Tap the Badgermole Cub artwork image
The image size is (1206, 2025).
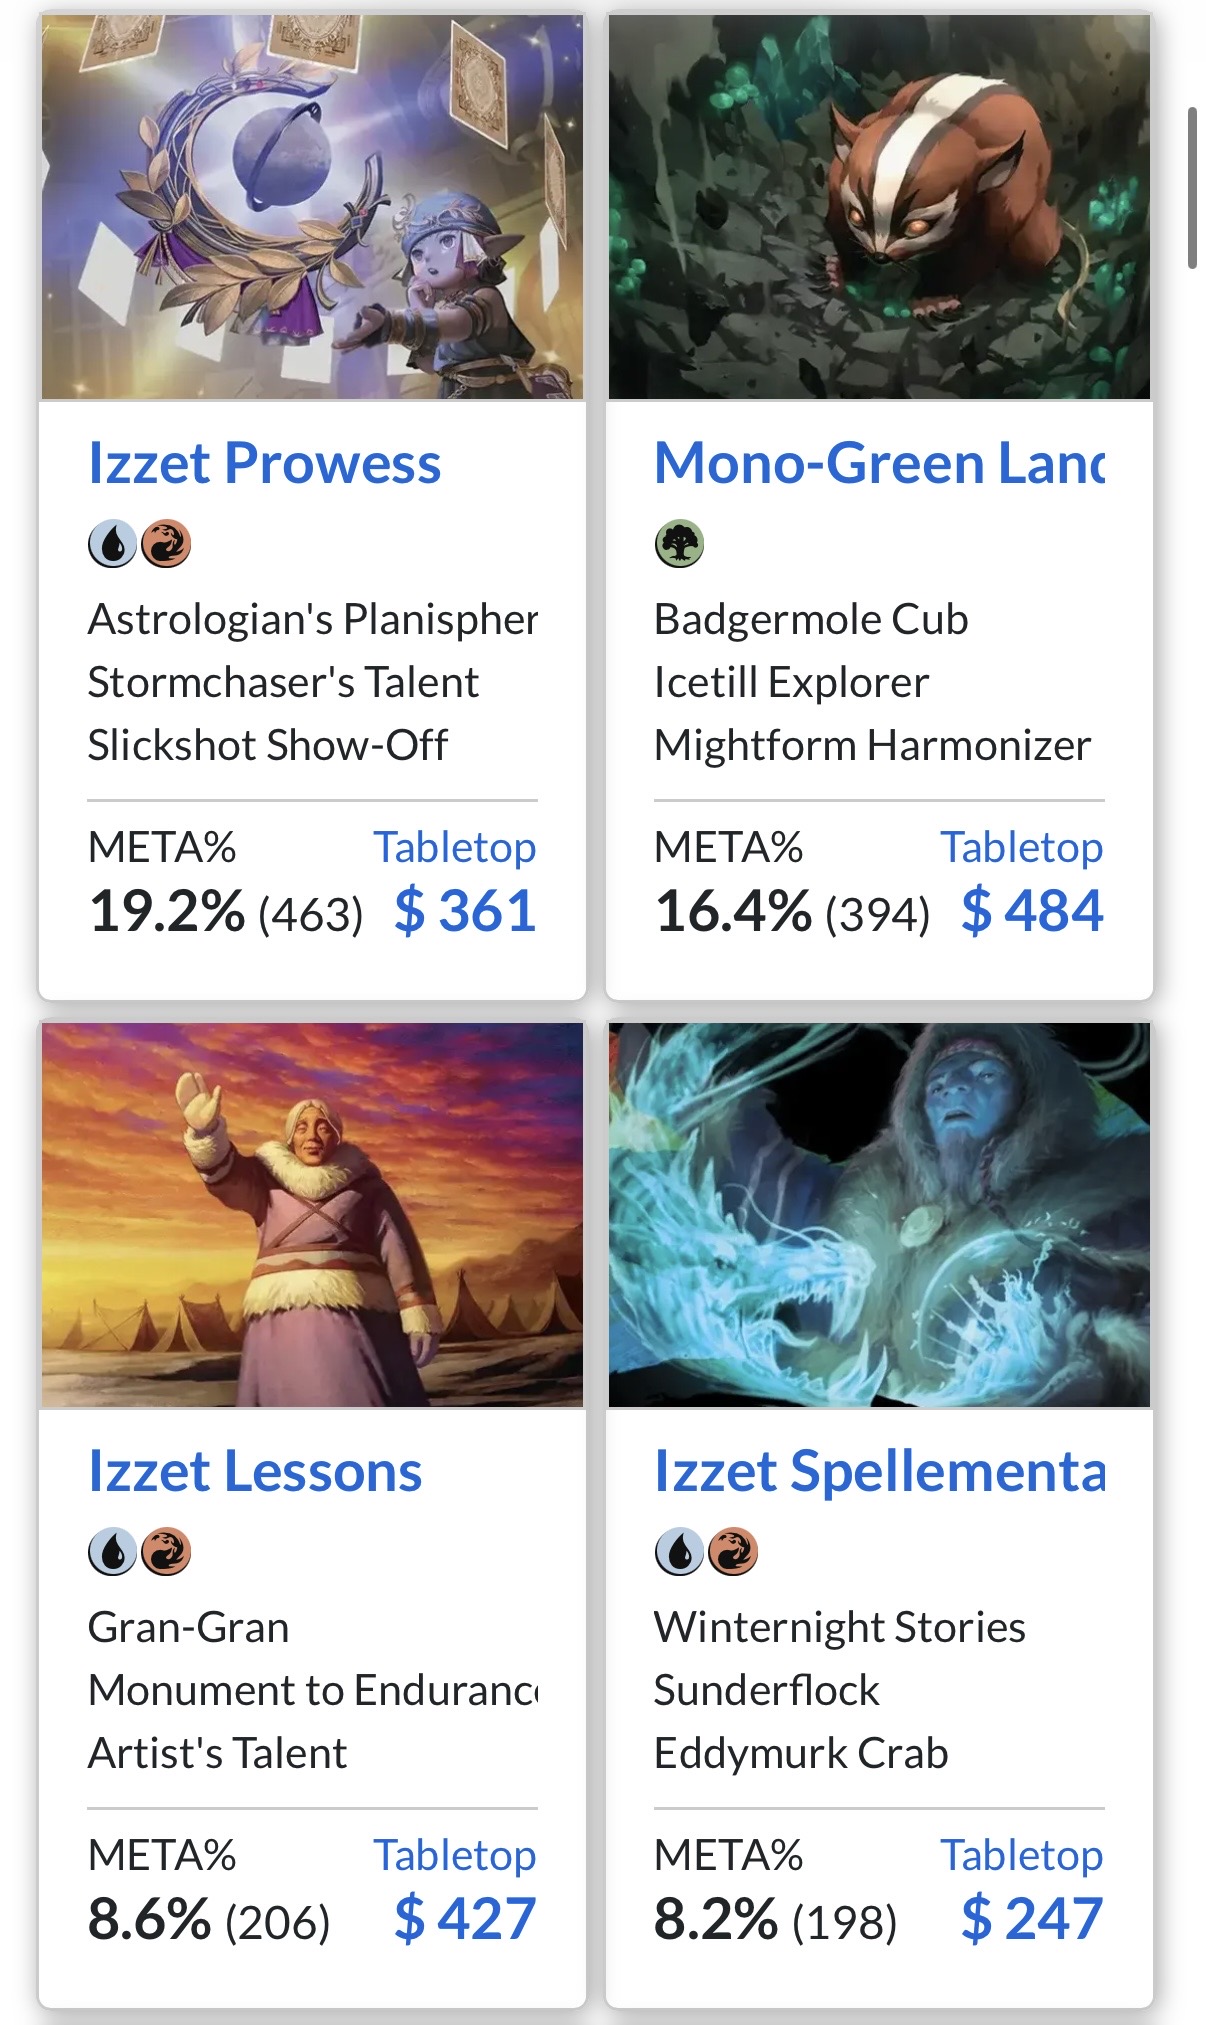point(879,206)
